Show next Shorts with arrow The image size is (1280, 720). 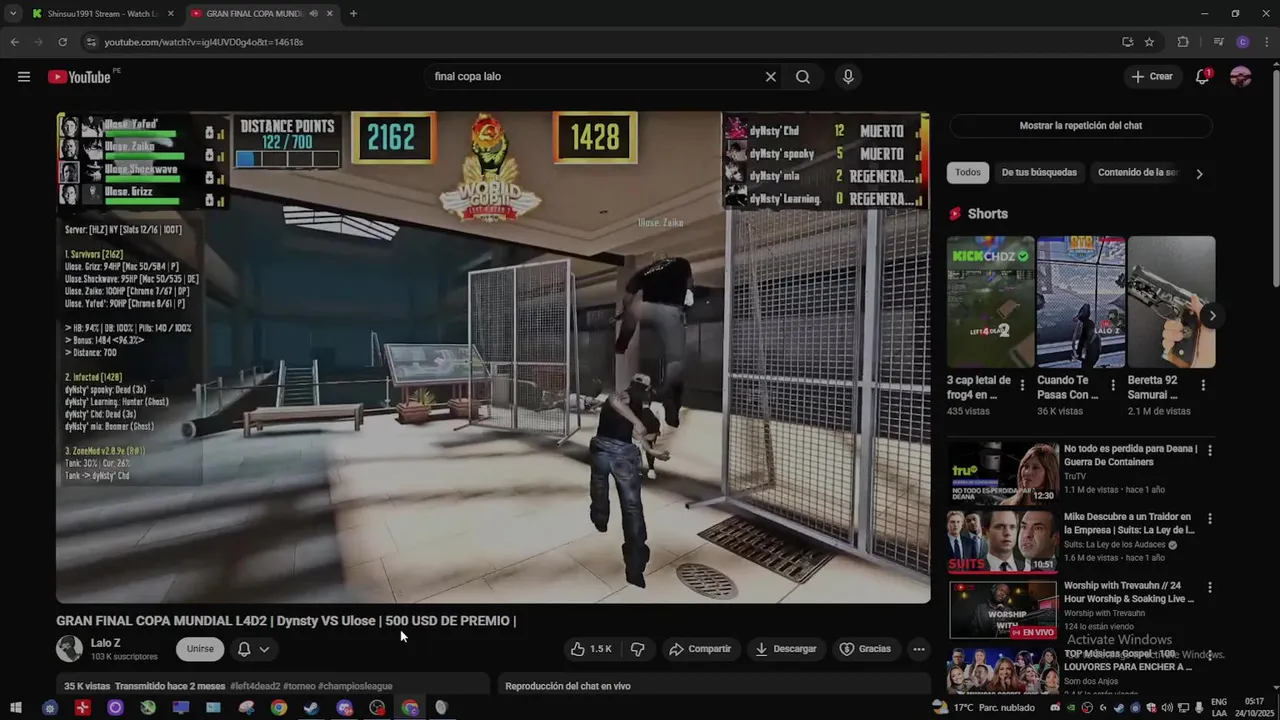pyautogui.click(x=1212, y=316)
